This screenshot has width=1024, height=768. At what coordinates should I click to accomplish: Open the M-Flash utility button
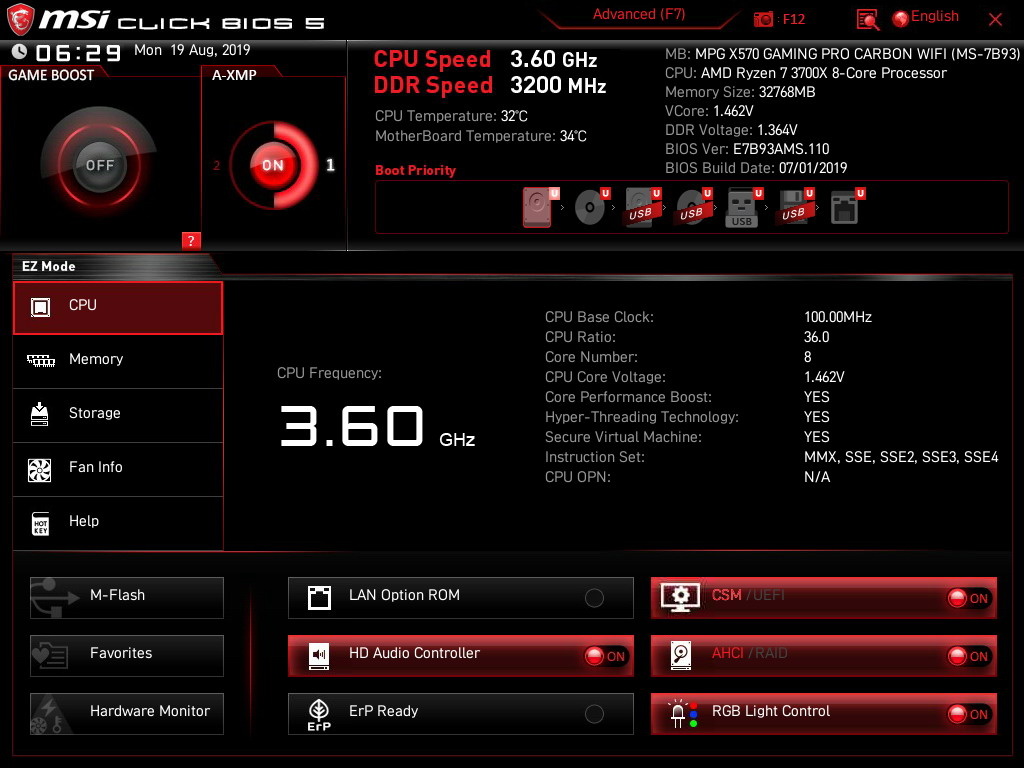(x=127, y=598)
